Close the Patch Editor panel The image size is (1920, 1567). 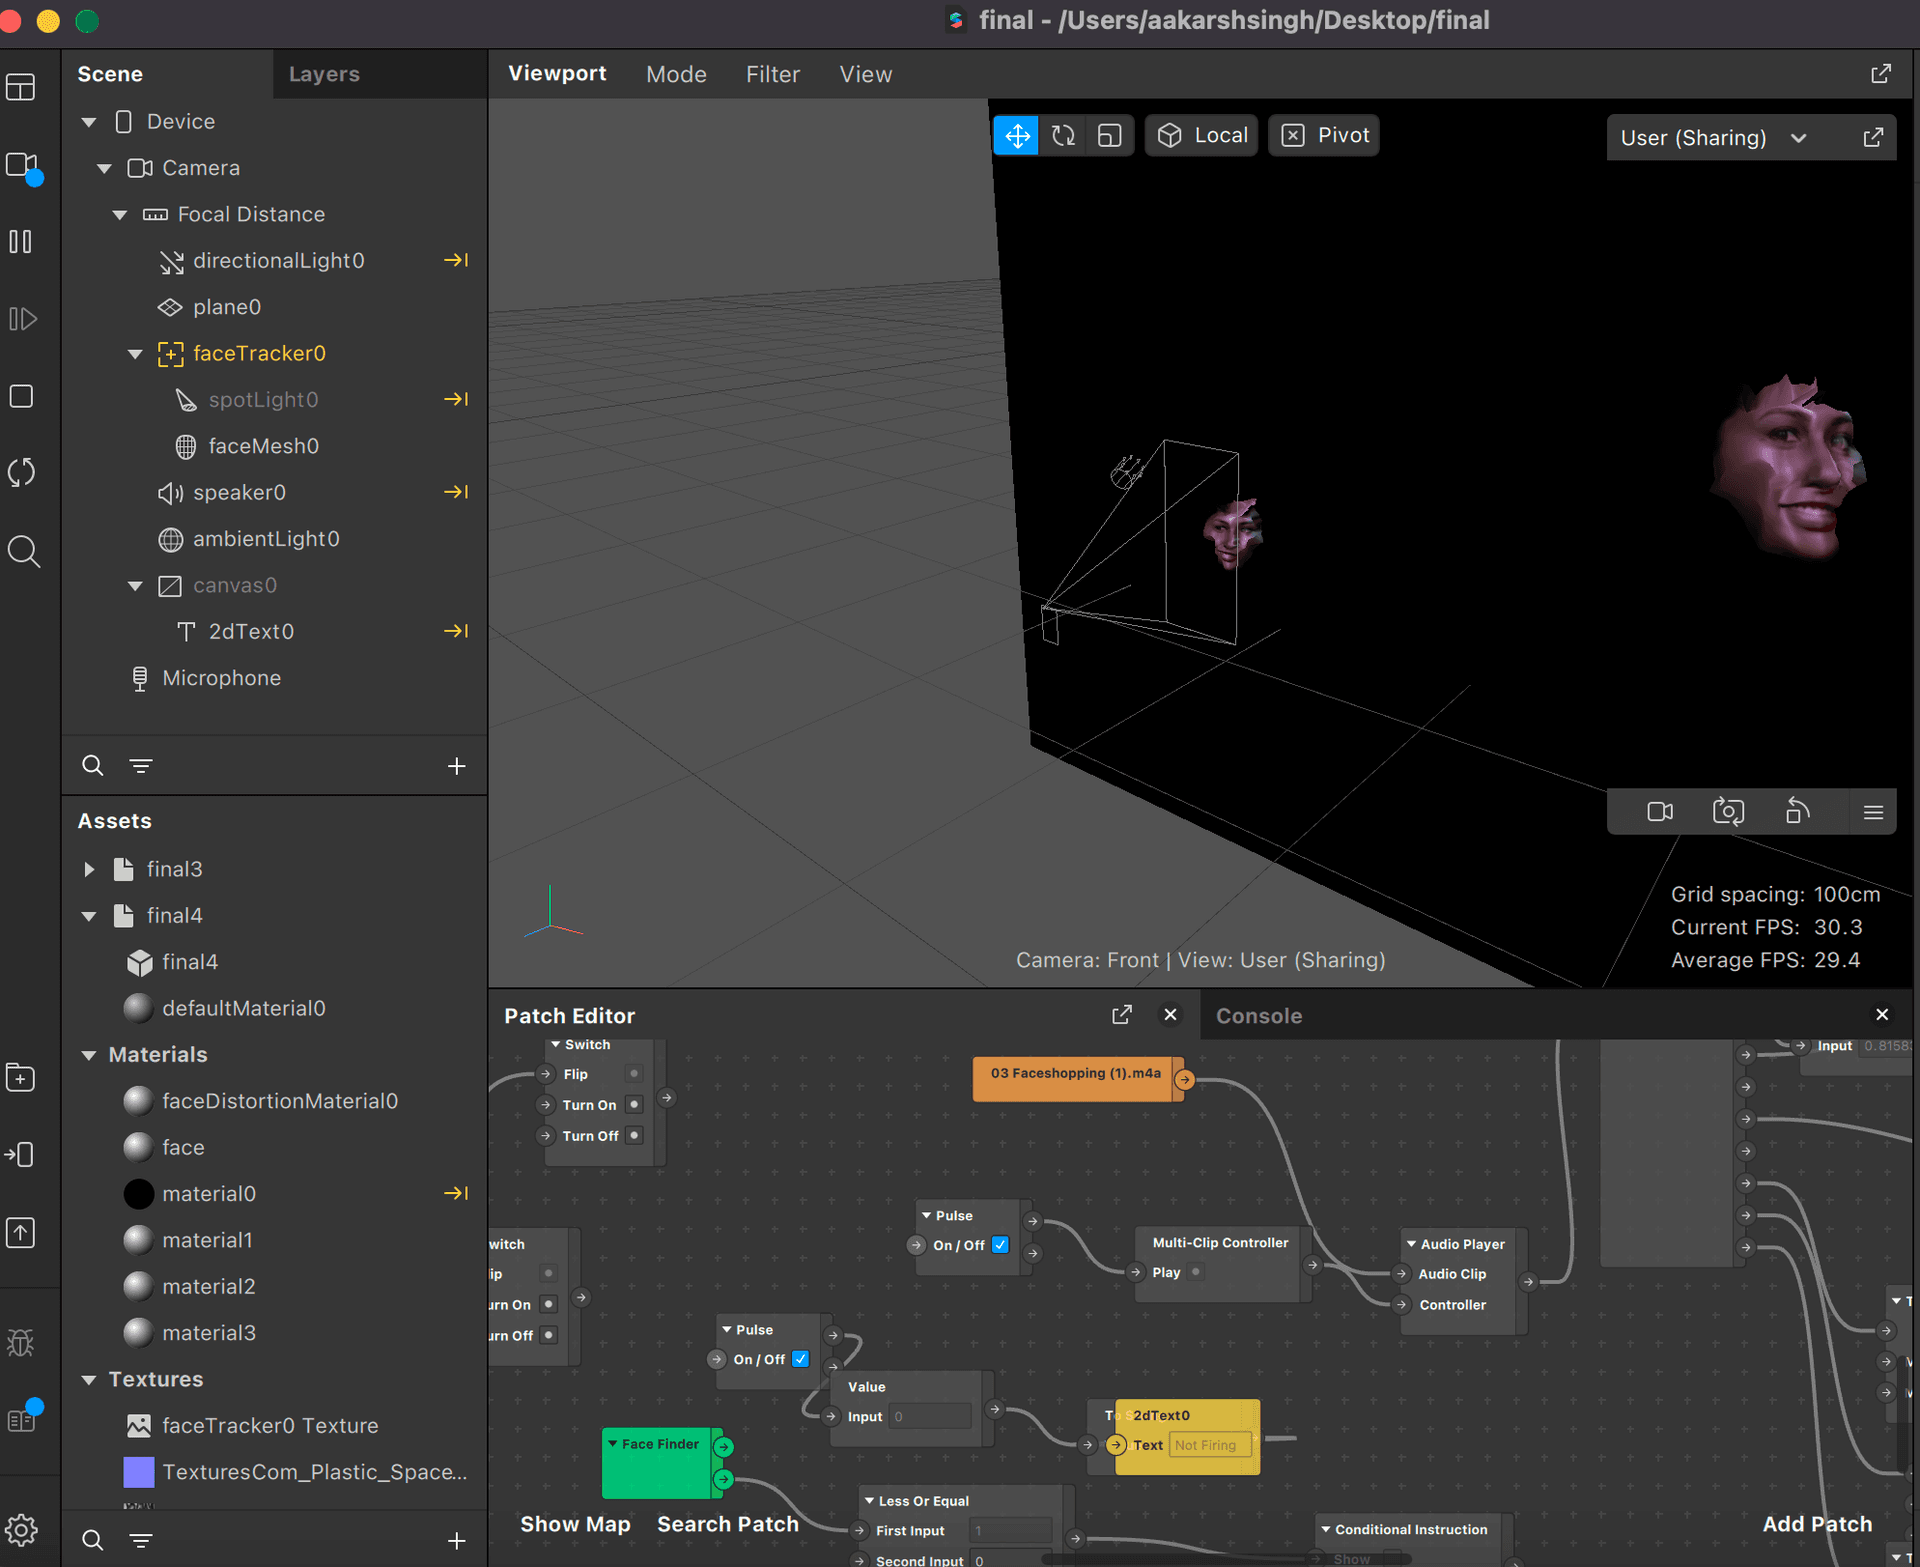[1170, 1015]
